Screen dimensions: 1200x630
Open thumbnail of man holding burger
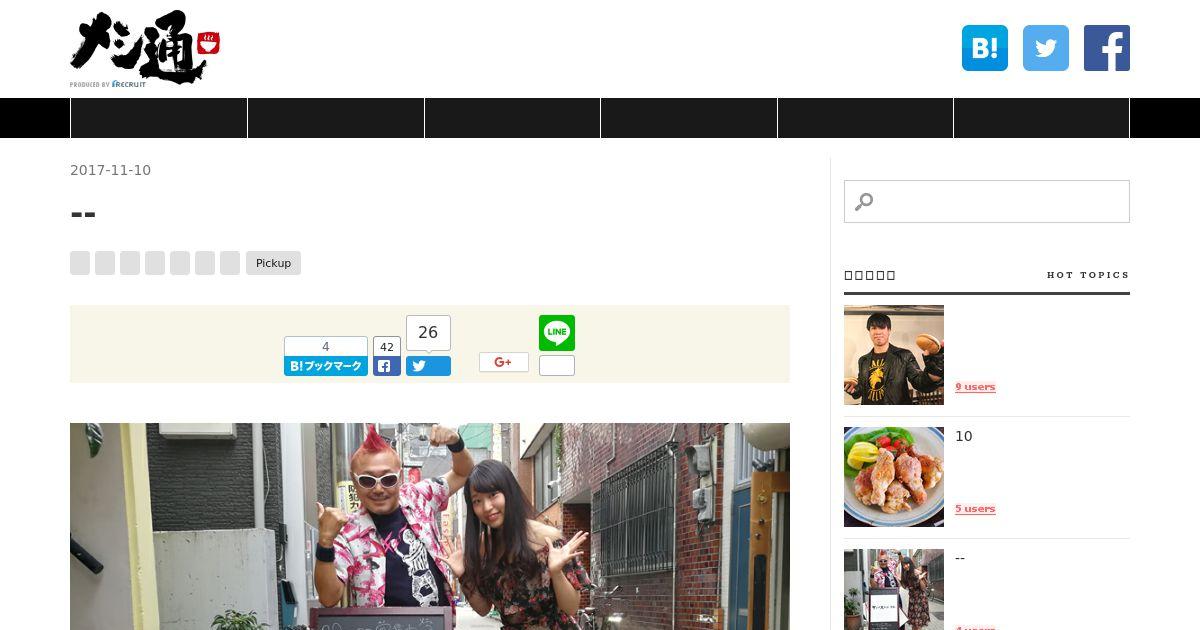coord(894,355)
